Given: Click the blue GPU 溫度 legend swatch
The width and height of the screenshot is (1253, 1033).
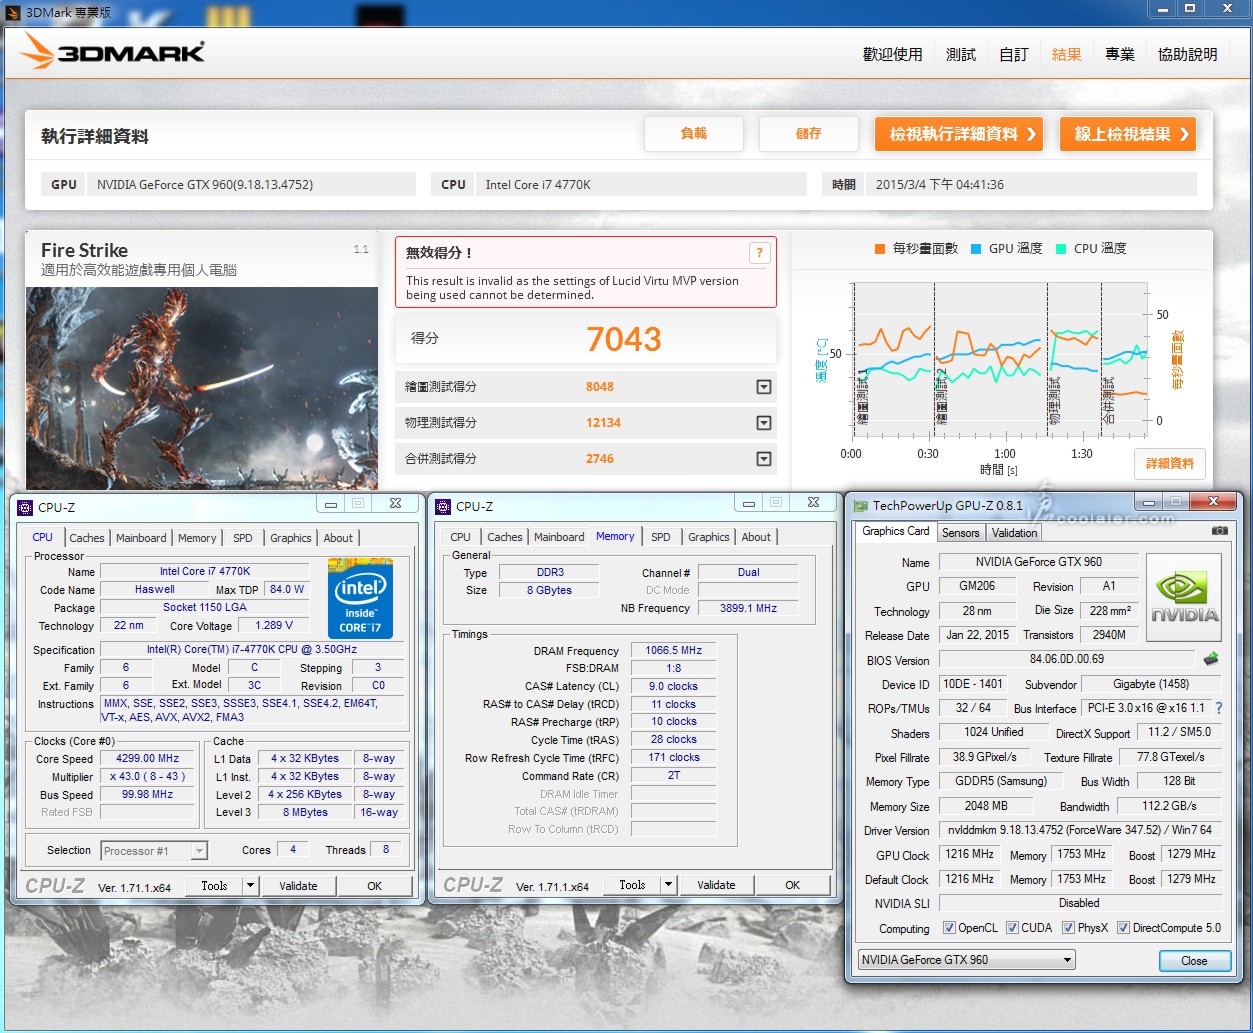Looking at the screenshot, I should click(975, 249).
